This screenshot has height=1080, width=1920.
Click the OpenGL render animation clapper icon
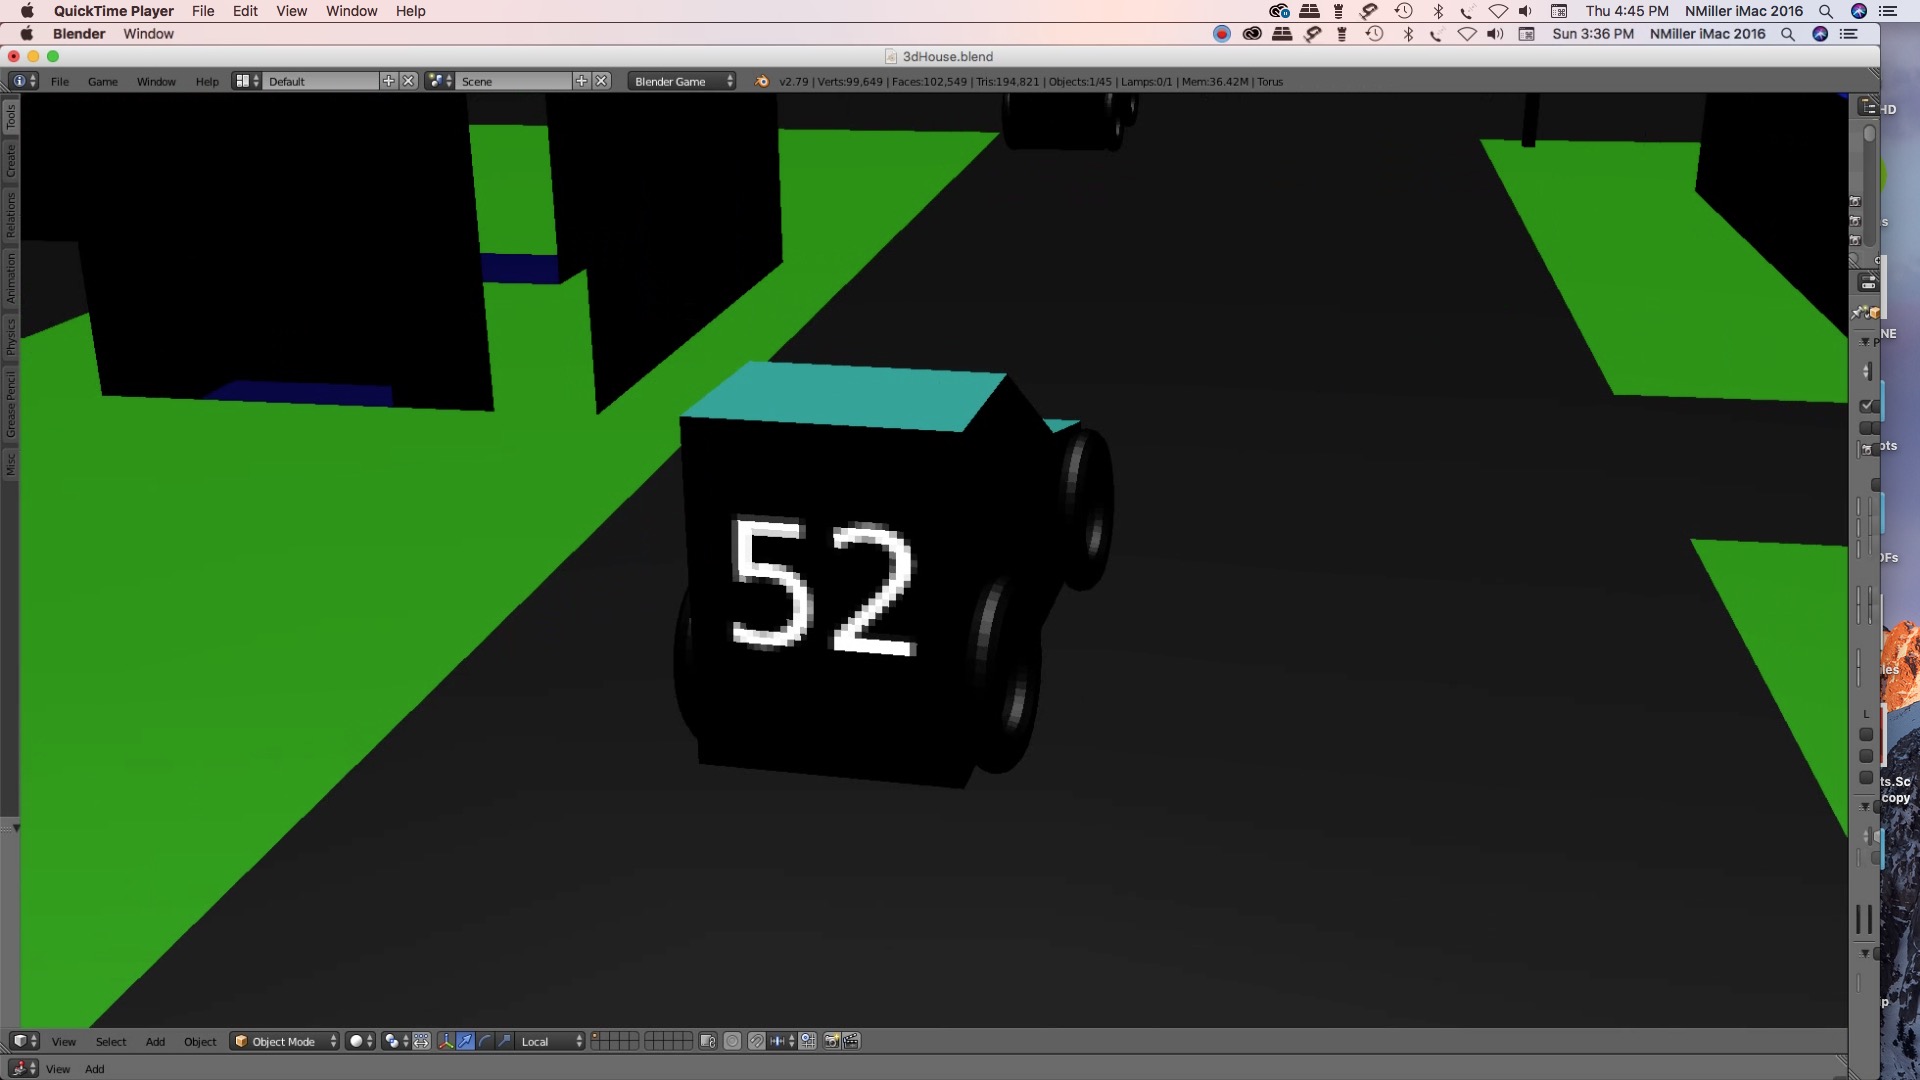851,1041
